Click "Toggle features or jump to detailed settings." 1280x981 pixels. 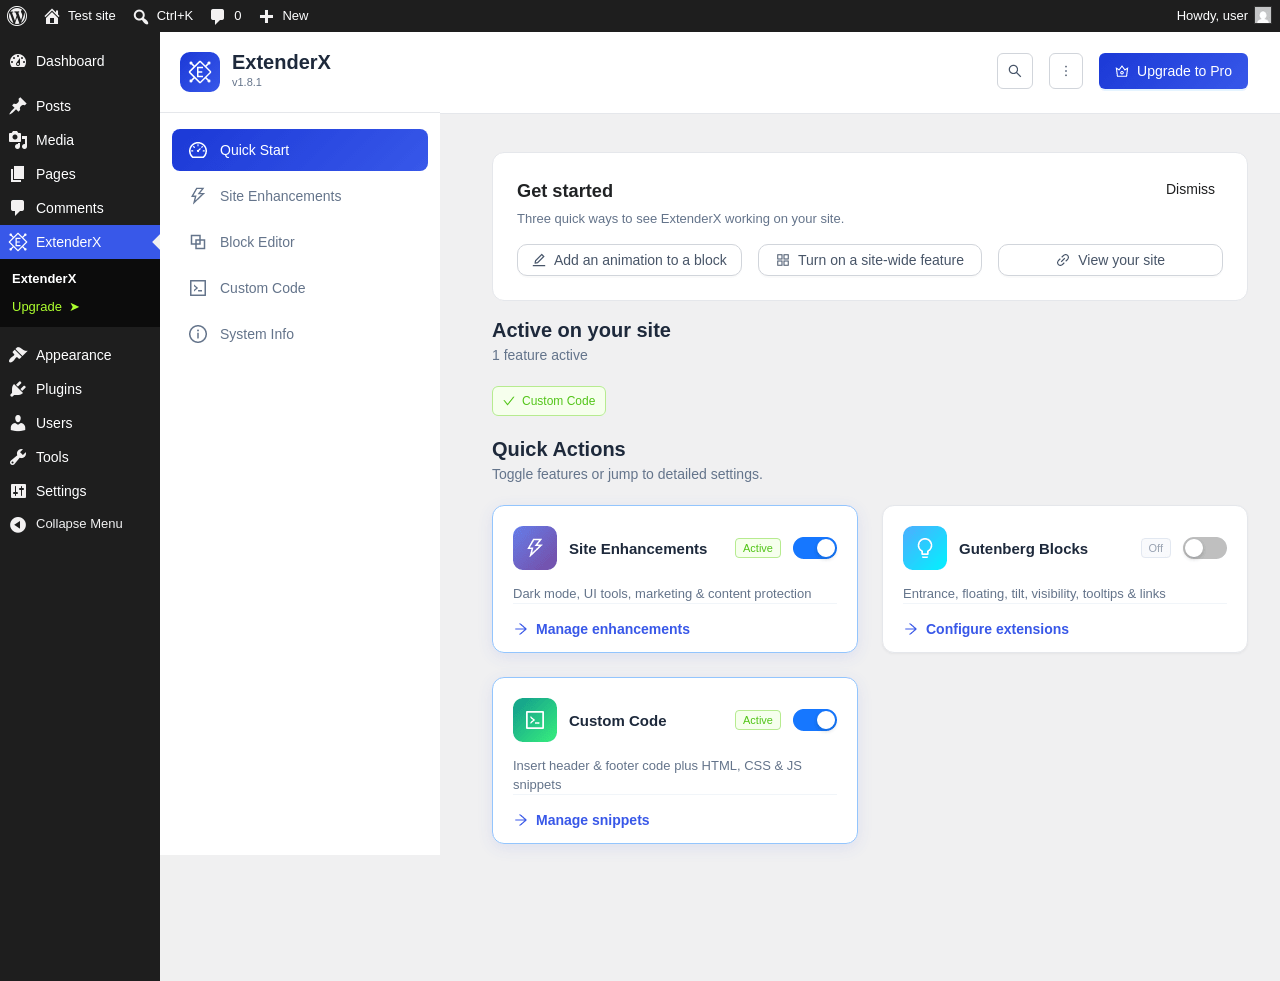tap(627, 474)
